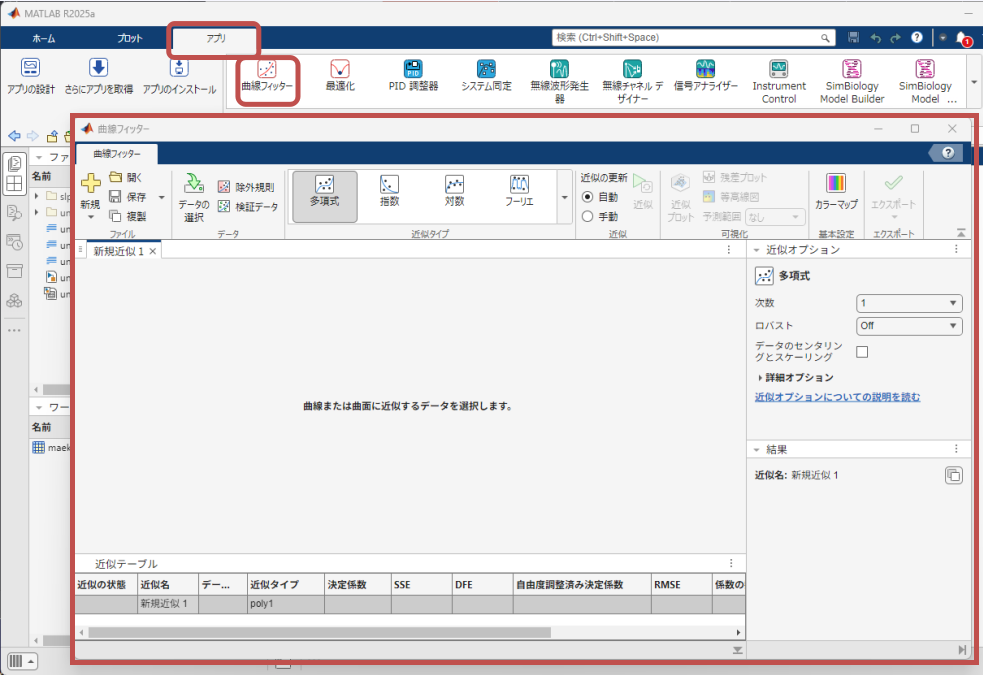Open 近似オプションについての説明を読む link
This screenshot has height=675, width=983.
[x=837, y=397]
